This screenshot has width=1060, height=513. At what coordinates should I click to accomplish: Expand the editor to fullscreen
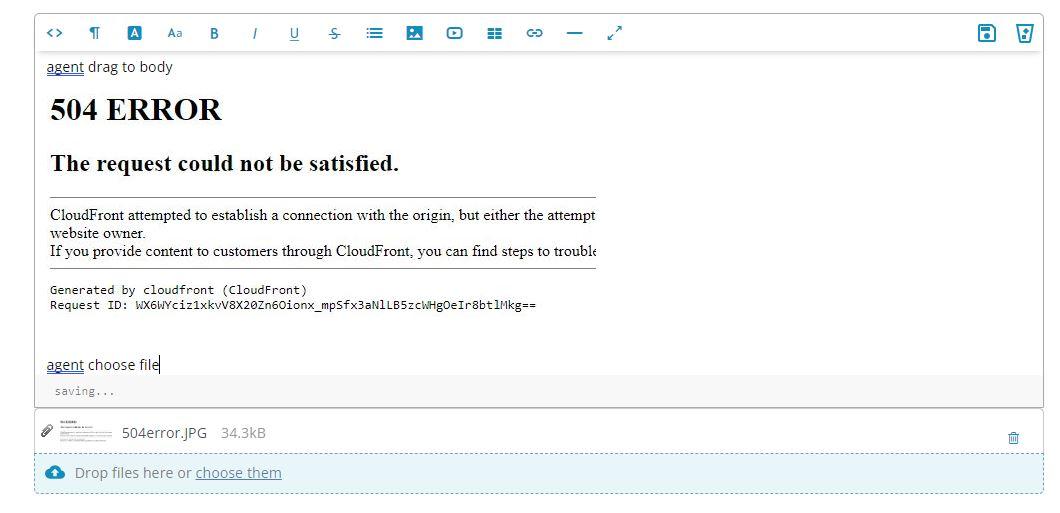(x=614, y=33)
